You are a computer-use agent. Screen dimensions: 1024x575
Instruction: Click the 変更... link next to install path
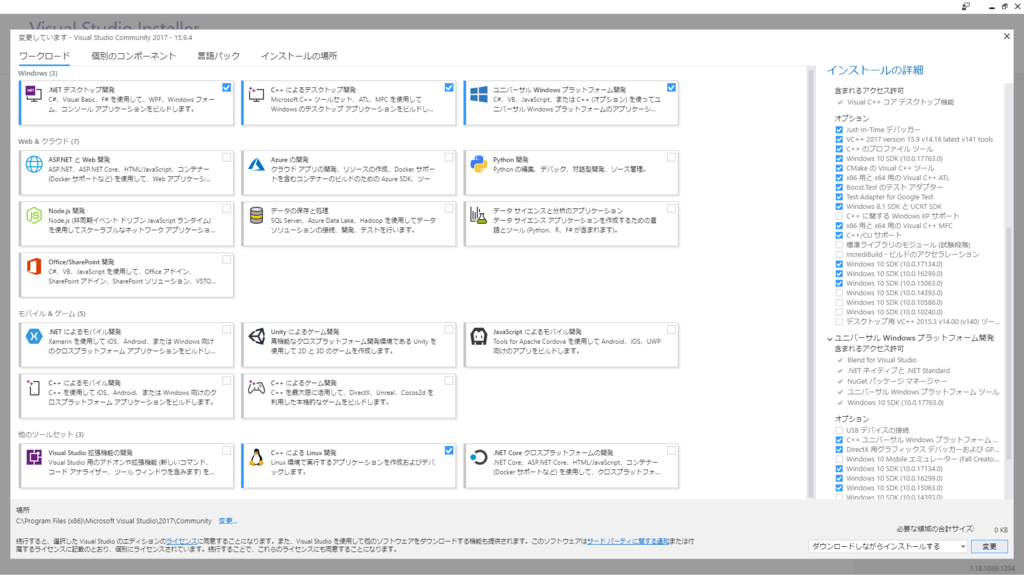point(227,521)
